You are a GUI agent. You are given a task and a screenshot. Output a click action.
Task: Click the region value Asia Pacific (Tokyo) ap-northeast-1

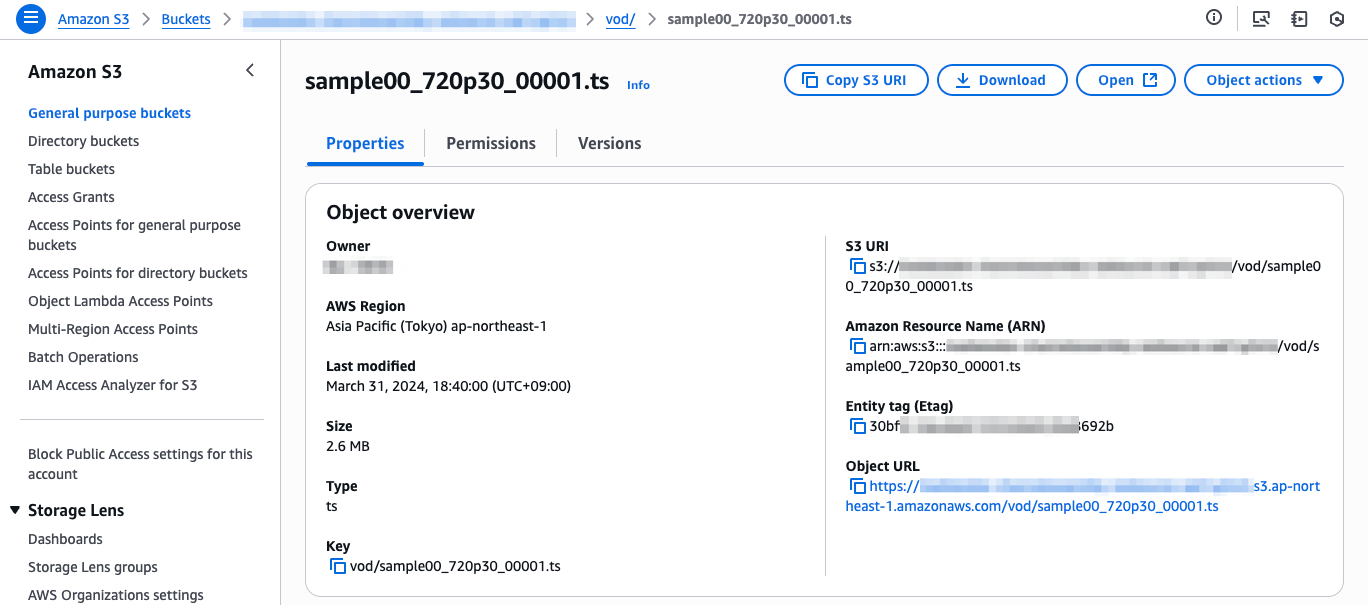pyautogui.click(x=437, y=326)
